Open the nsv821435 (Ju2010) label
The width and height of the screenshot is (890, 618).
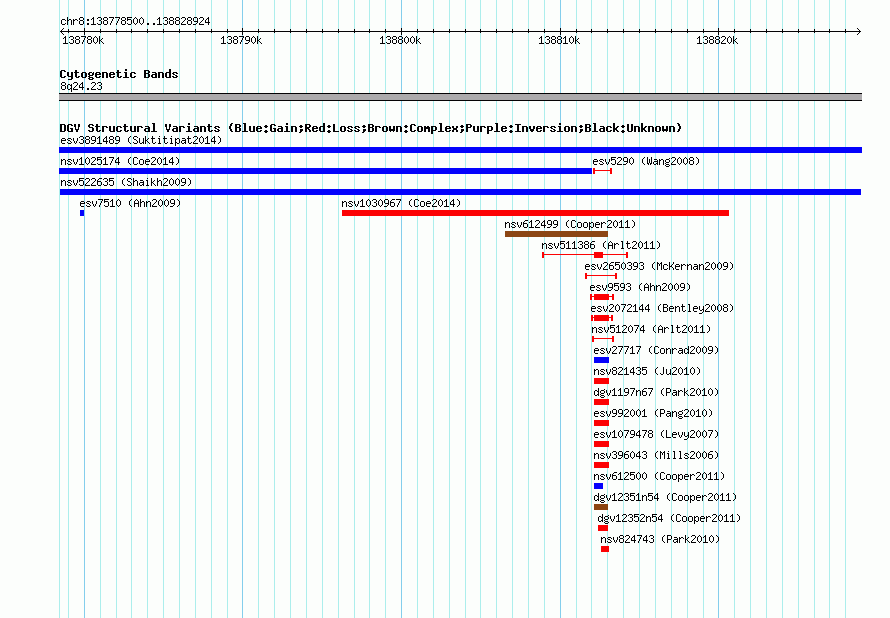point(647,371)
